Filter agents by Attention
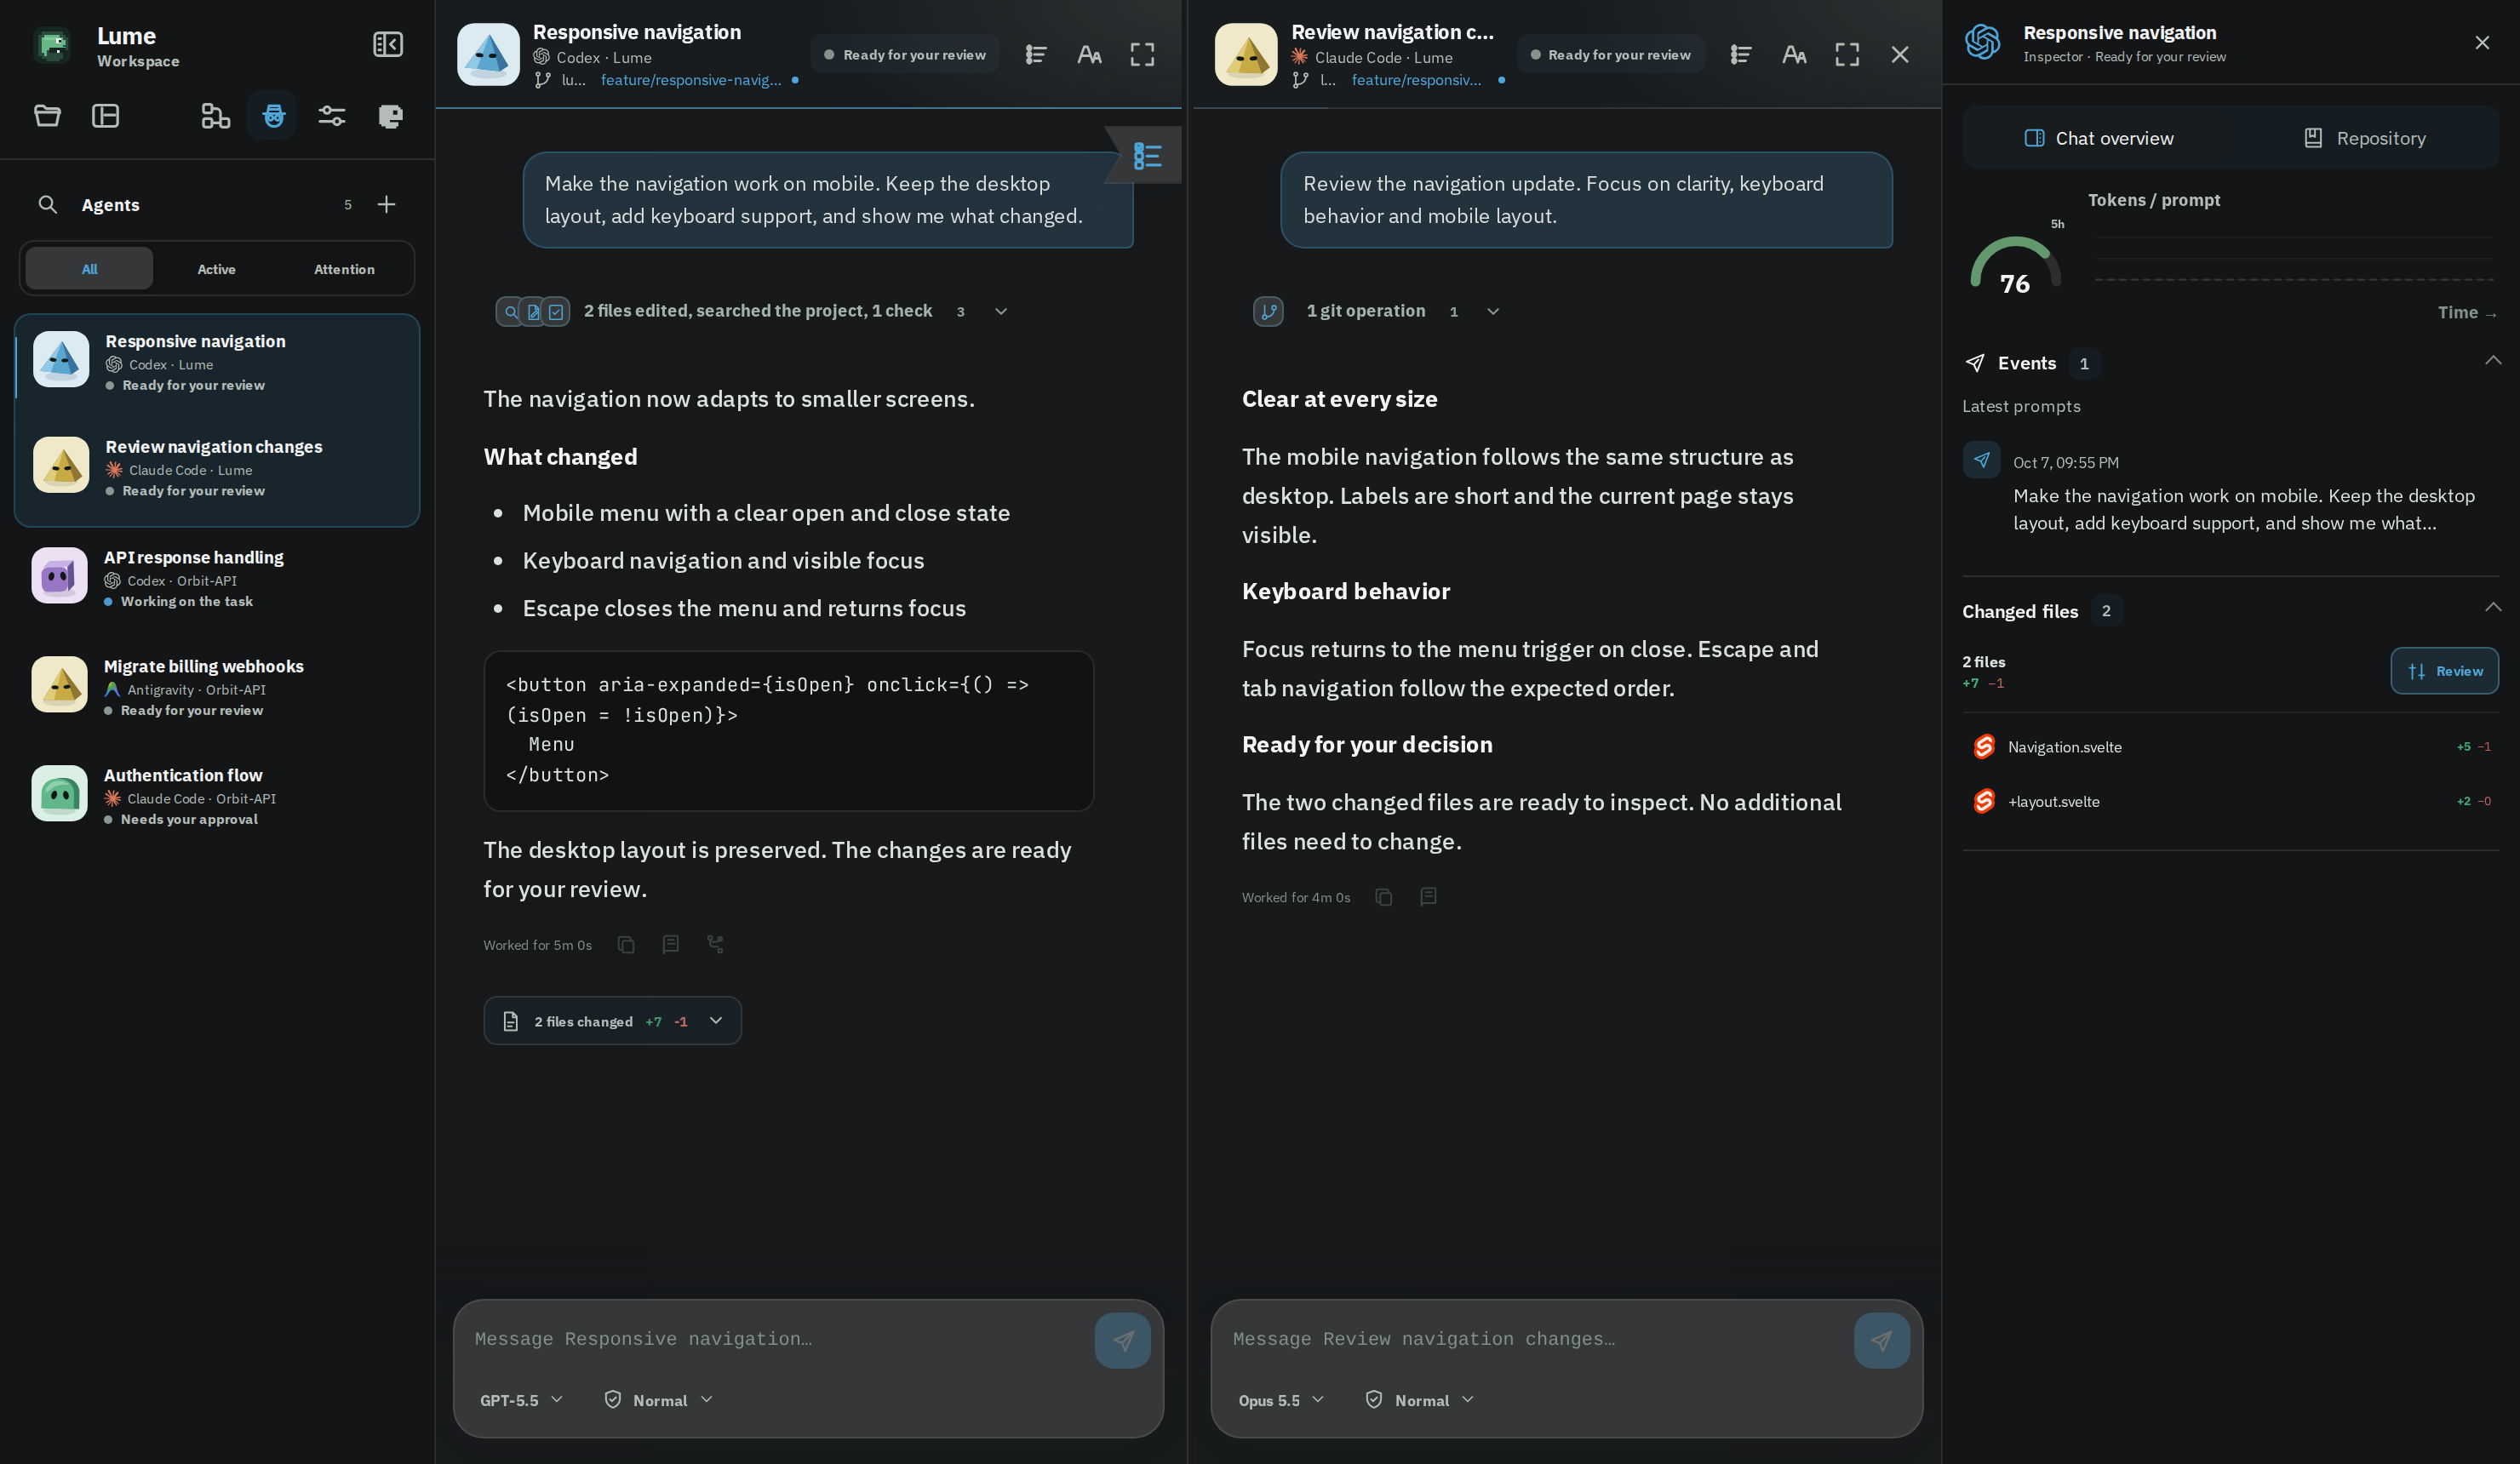This screenshot has height=1464, width=2520. (x=344, y=269)
